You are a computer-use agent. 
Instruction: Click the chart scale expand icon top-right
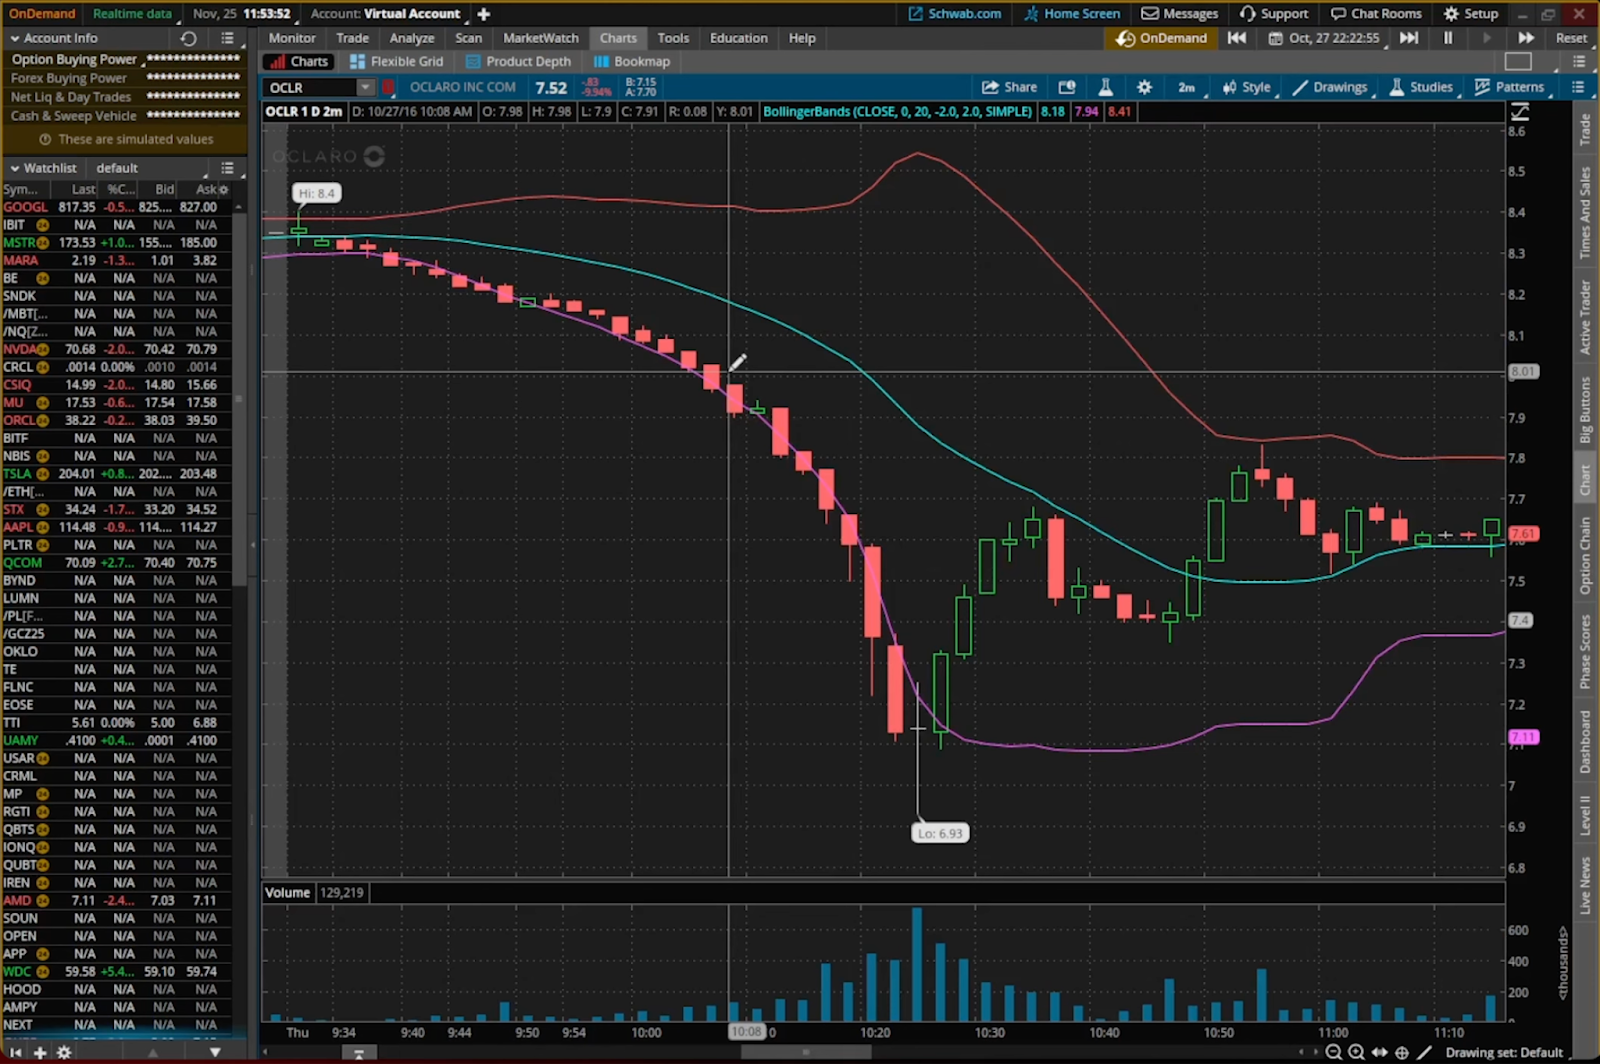pos(1520,112)
